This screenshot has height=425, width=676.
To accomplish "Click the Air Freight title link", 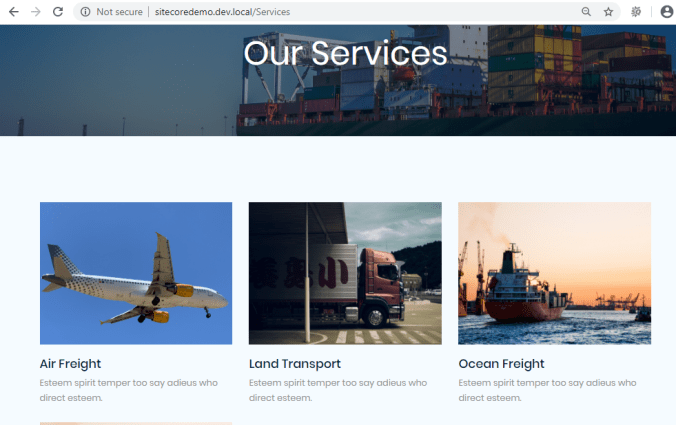I will [x=70, y=364].
